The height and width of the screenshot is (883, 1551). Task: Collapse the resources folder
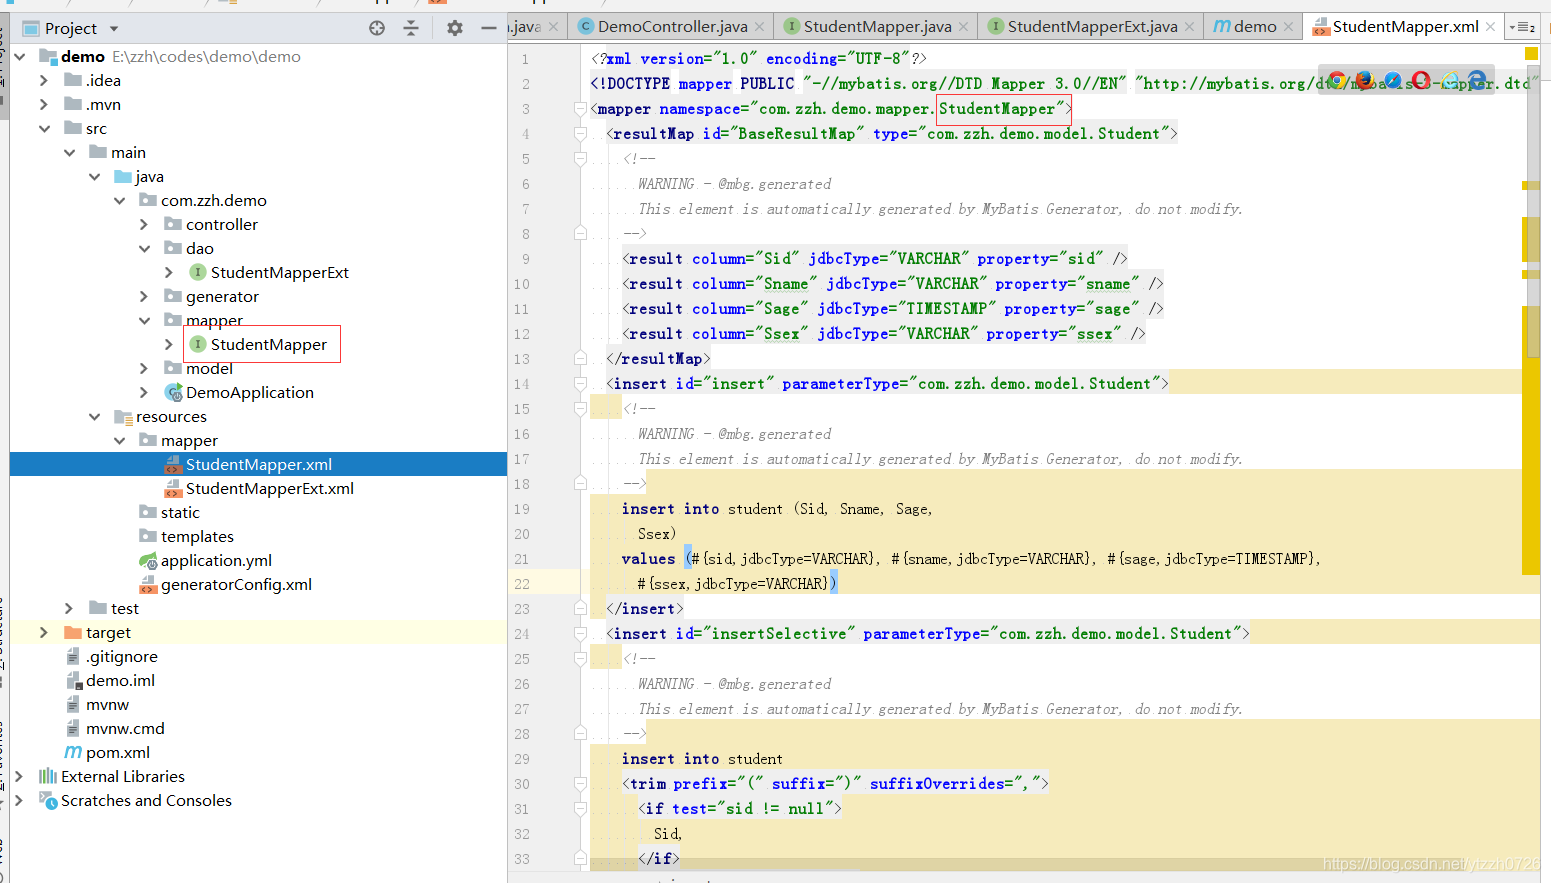point(95,417)
